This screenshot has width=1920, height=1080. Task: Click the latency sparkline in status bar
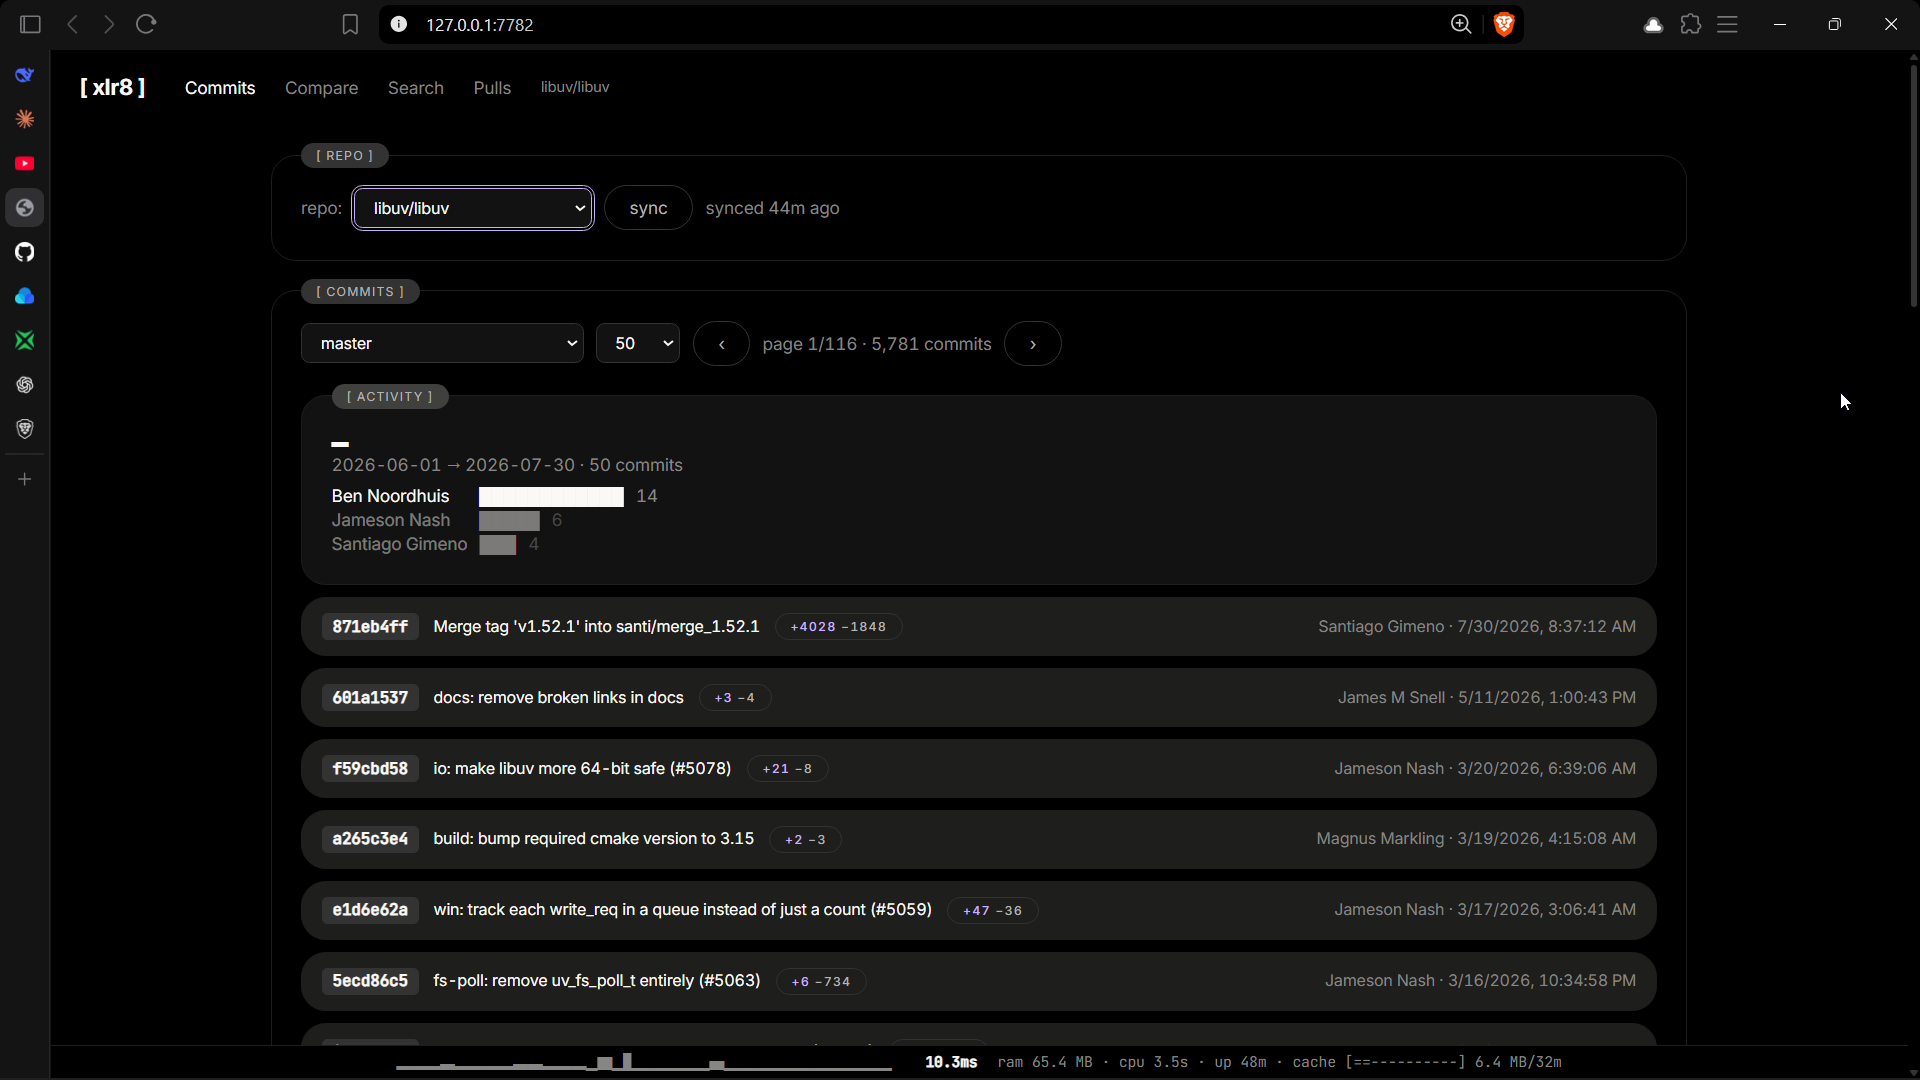click(x=644, y=1062)
